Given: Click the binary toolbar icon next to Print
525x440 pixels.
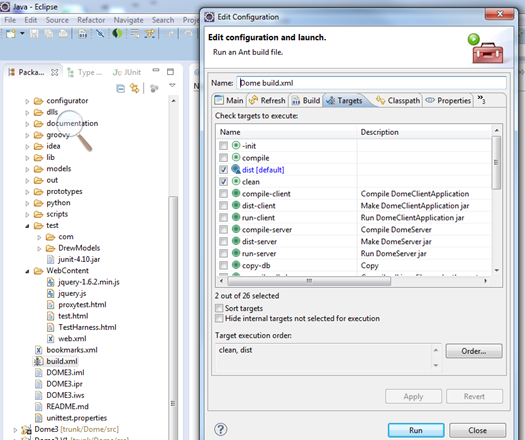Looking at the screenshot, I should (82, 33).
